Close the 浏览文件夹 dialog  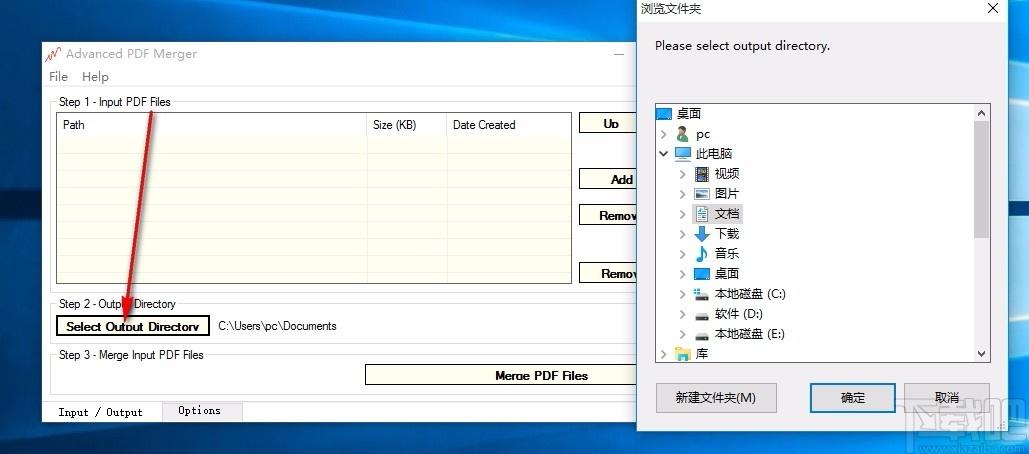(x=994, y=9)
